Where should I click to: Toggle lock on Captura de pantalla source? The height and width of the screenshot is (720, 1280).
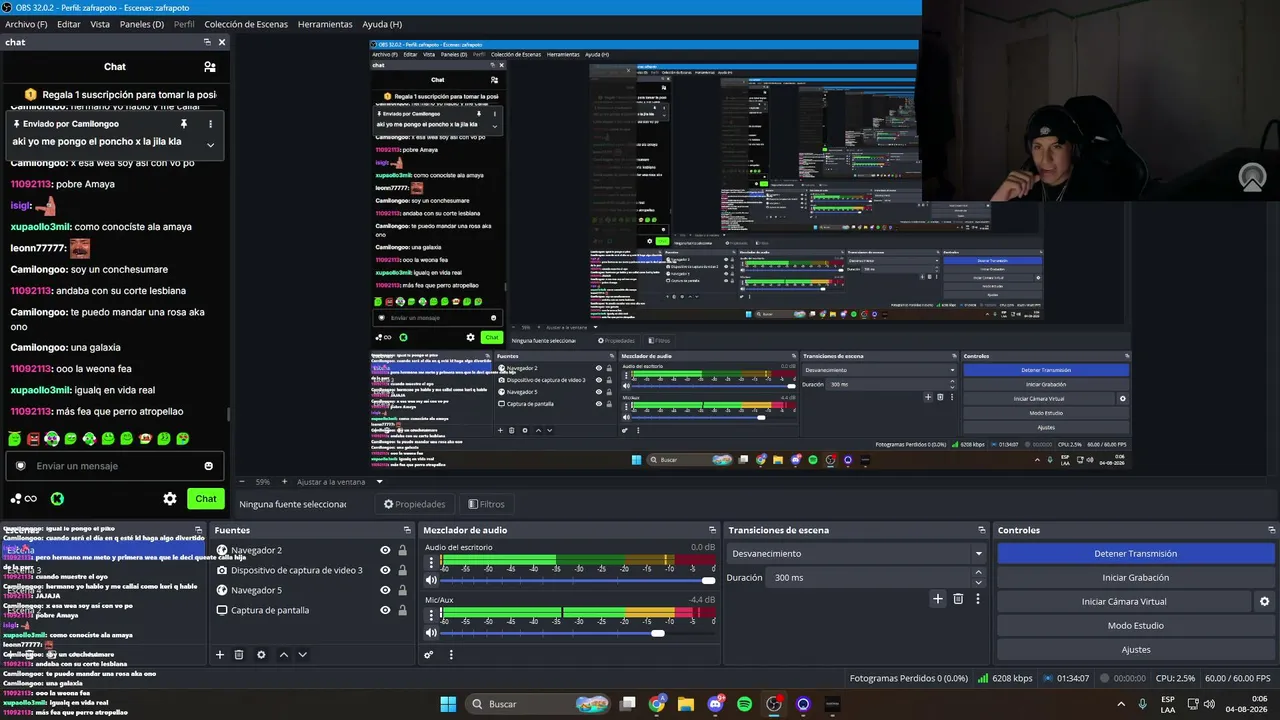pyautogui.click(x=402, y=610)
